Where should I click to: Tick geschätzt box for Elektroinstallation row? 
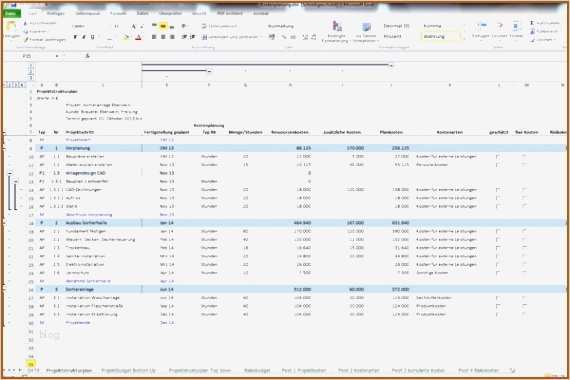(498, 265)
